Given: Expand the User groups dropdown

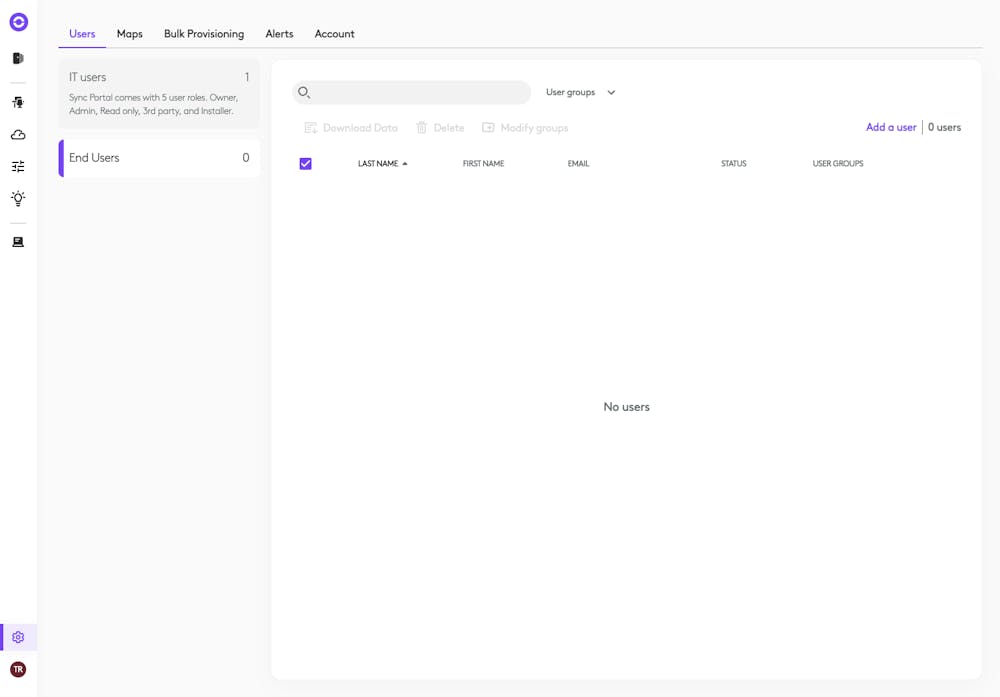Looking at the screenshot, I should click(580, 91).
